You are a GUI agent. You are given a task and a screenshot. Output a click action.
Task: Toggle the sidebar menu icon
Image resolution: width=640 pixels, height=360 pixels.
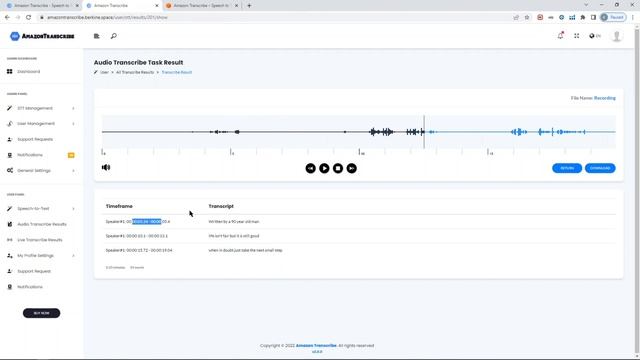(x=97, y=36)
